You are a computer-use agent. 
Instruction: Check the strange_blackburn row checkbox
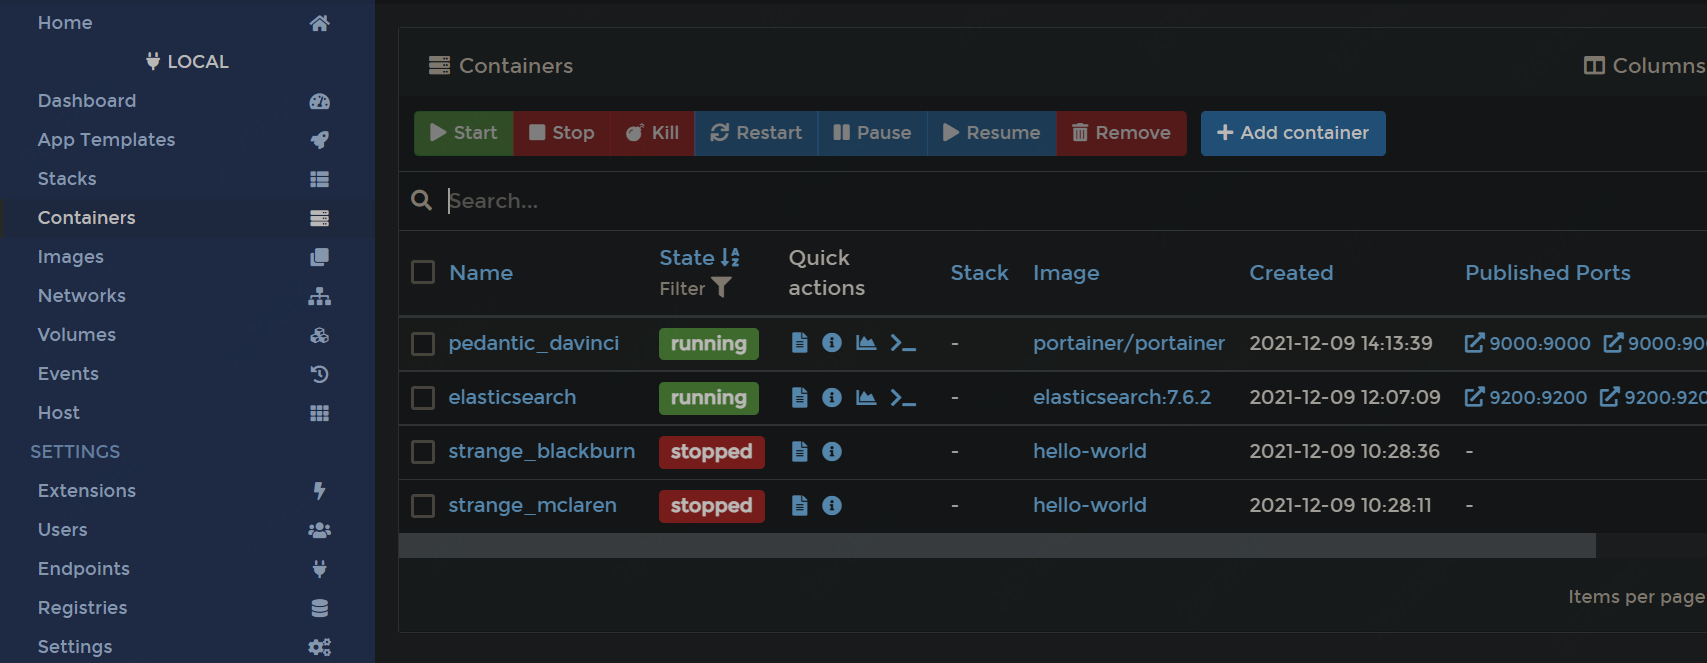pos(423,452)
